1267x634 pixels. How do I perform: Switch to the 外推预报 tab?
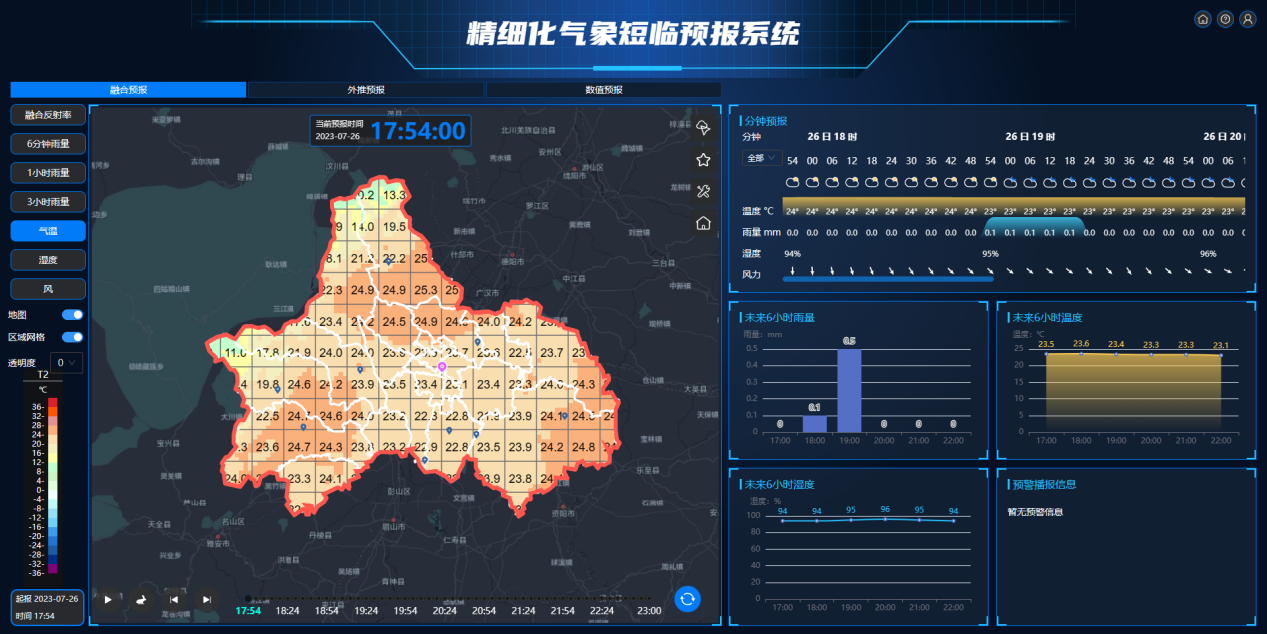(365, 90)
